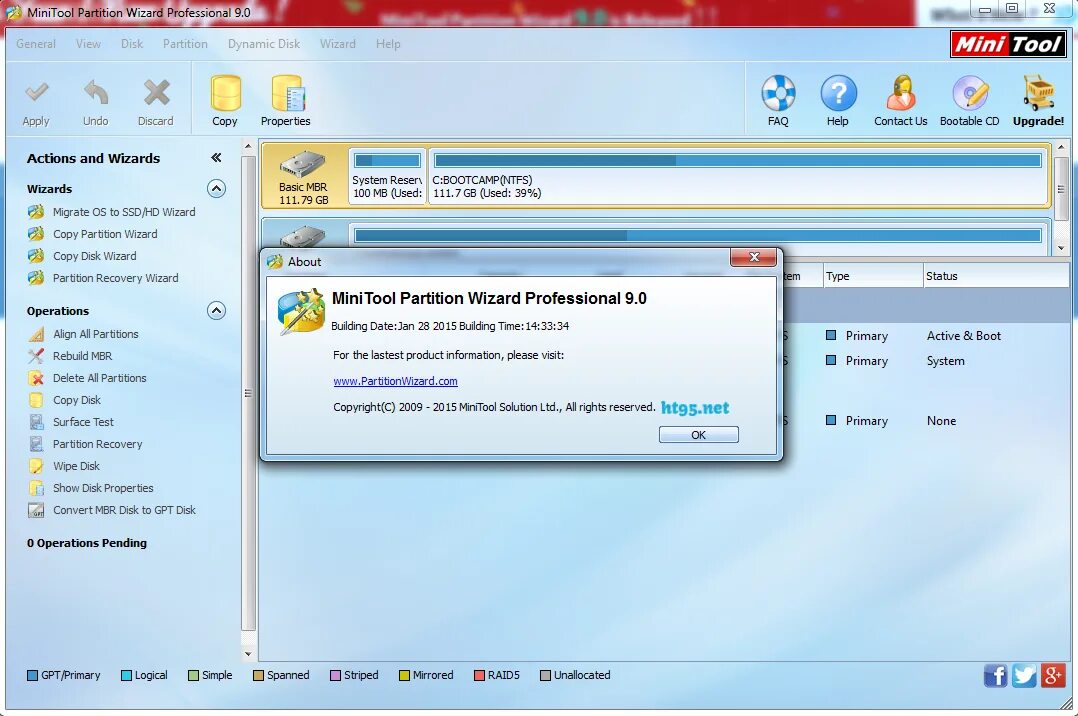The height and width of the screenshot is (716, 1078).
Task: Choose Rebuild MBR operation
Action: [82, 356]
